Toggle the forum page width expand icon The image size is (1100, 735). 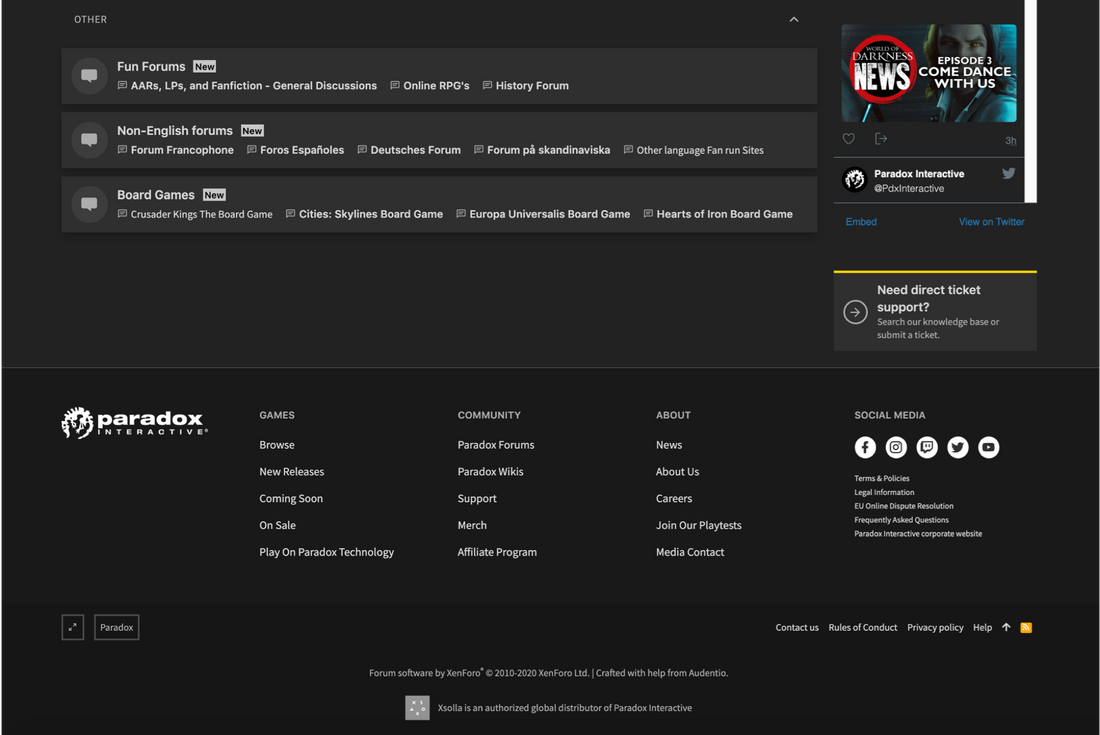(72, 627)
